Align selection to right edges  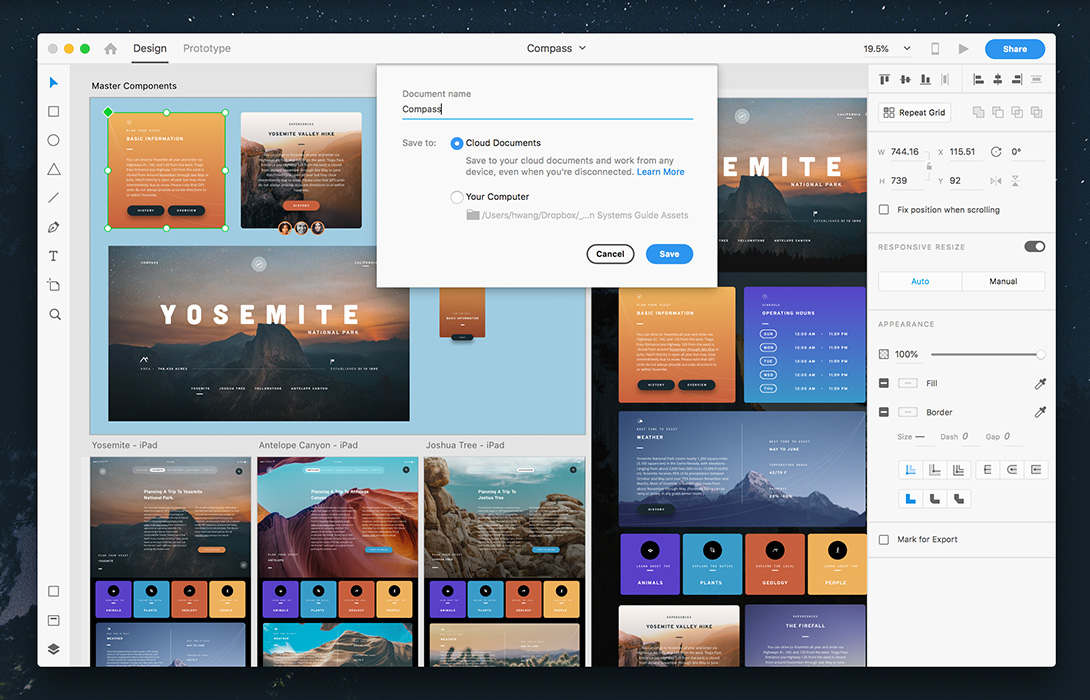point(1017,79)
